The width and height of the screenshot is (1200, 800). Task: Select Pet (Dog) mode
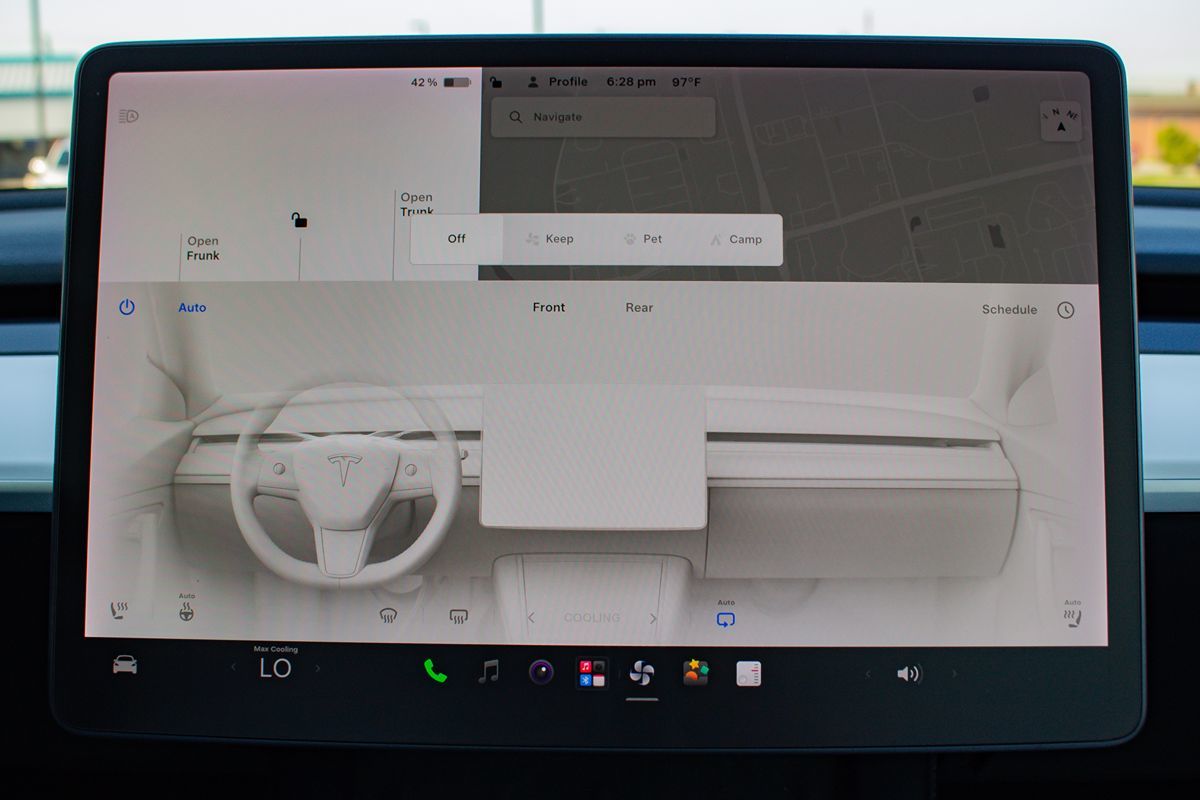[x=643, y=239]
